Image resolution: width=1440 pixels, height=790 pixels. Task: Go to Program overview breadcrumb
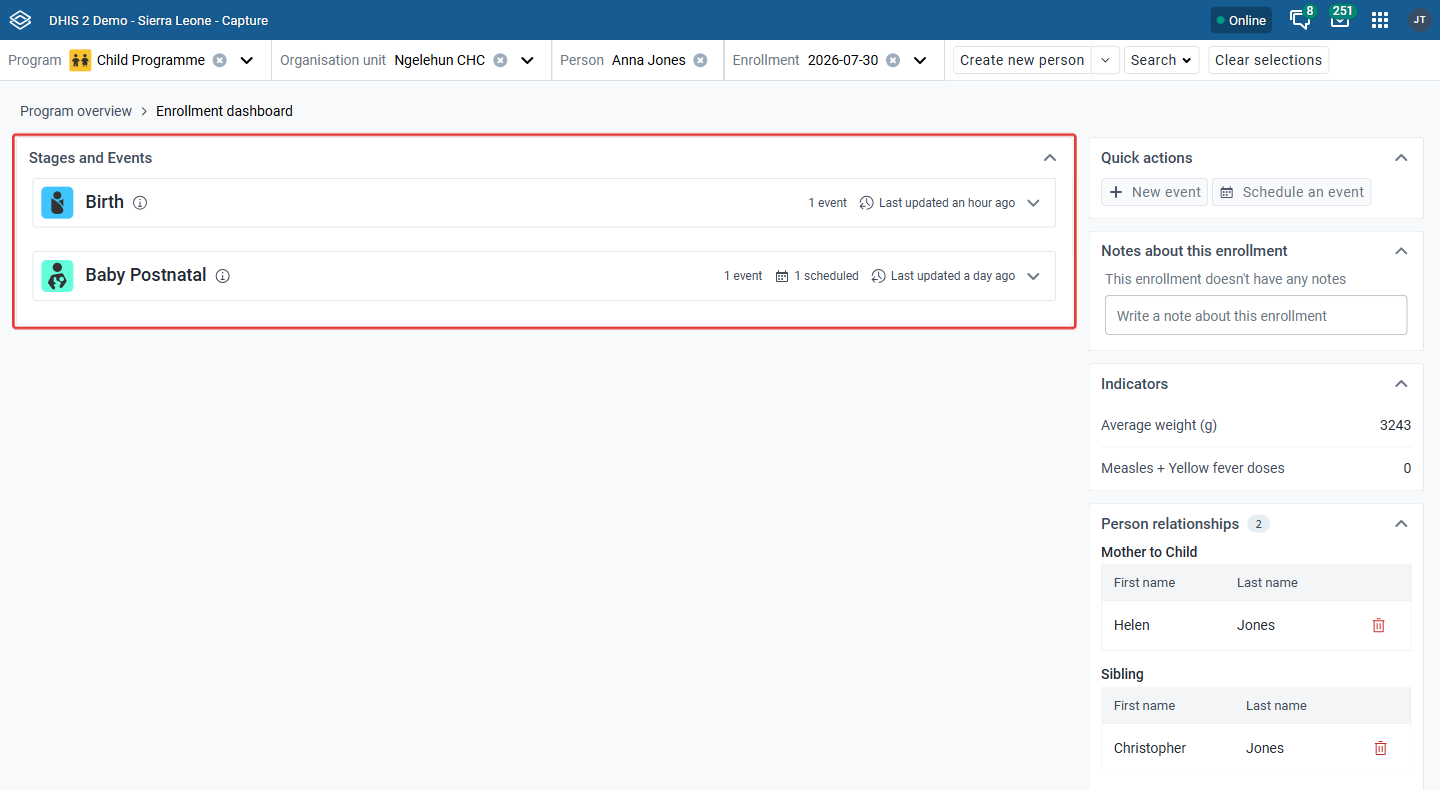click(x=76, y=111)
